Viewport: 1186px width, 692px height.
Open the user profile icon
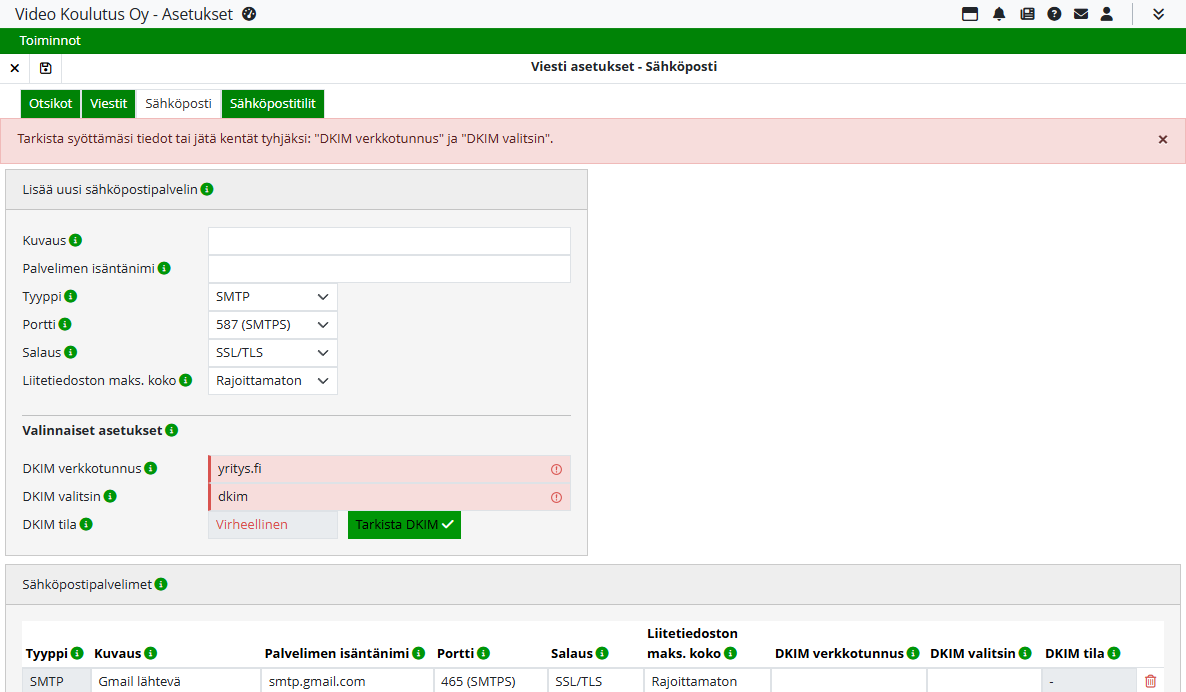1107,14
